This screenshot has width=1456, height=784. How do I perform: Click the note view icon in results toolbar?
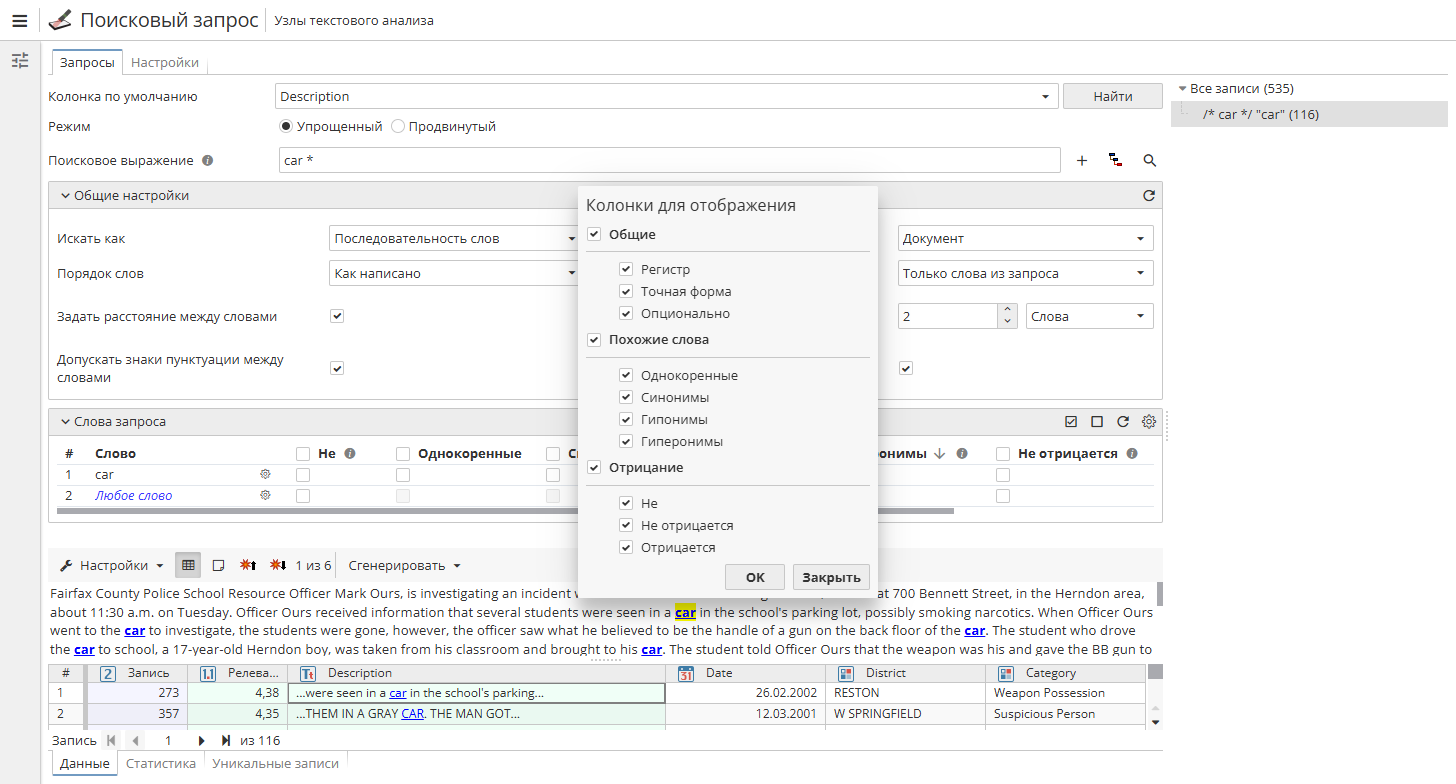pyautogui.click(x=219, y=565)
